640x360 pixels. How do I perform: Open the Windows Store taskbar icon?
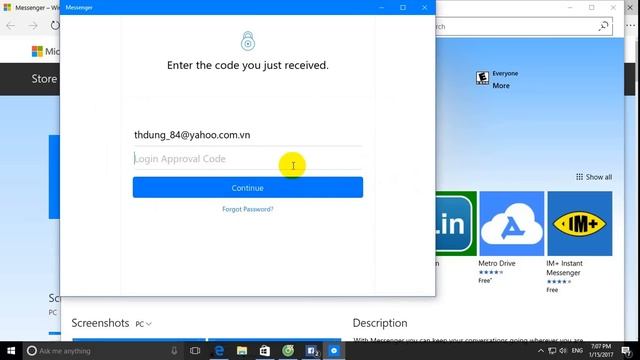(x=264, y=351)
